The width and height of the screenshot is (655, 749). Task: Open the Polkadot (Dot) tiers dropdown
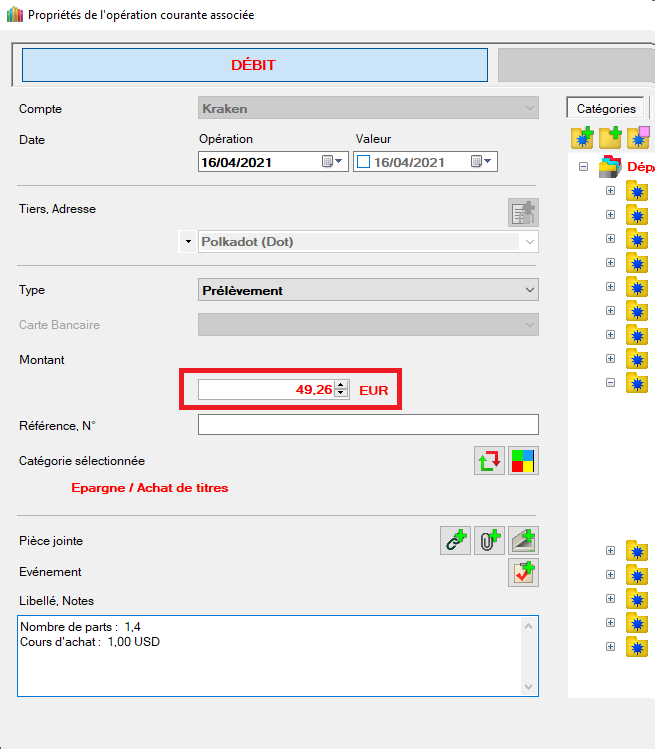pos(528,242)
